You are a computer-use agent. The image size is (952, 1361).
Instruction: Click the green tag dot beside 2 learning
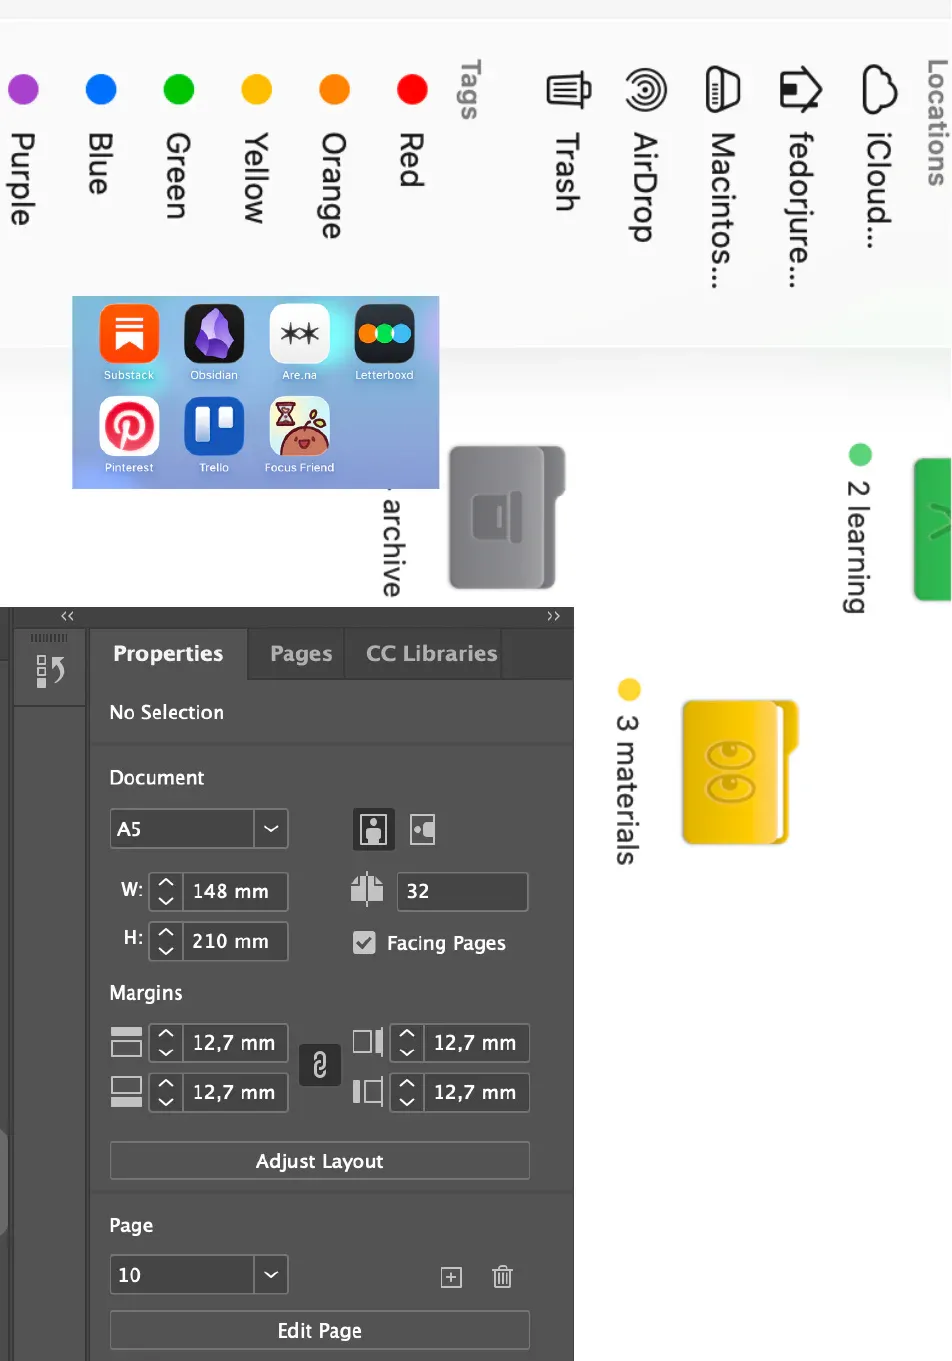point(860,455)
